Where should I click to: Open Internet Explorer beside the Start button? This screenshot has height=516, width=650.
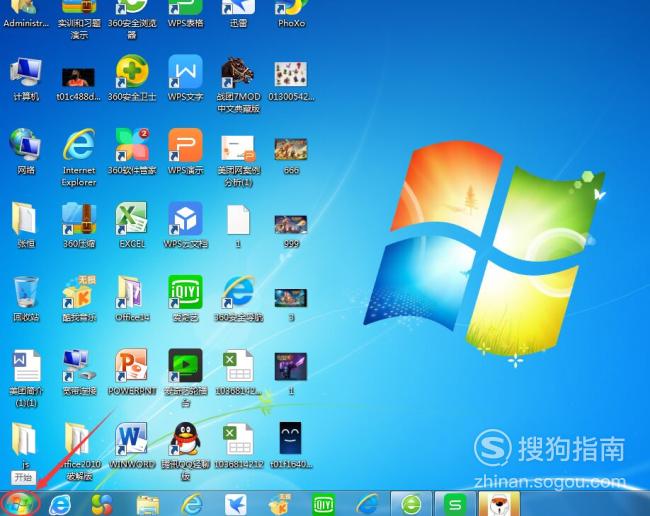pyautogui.click(x=60, y=505)
